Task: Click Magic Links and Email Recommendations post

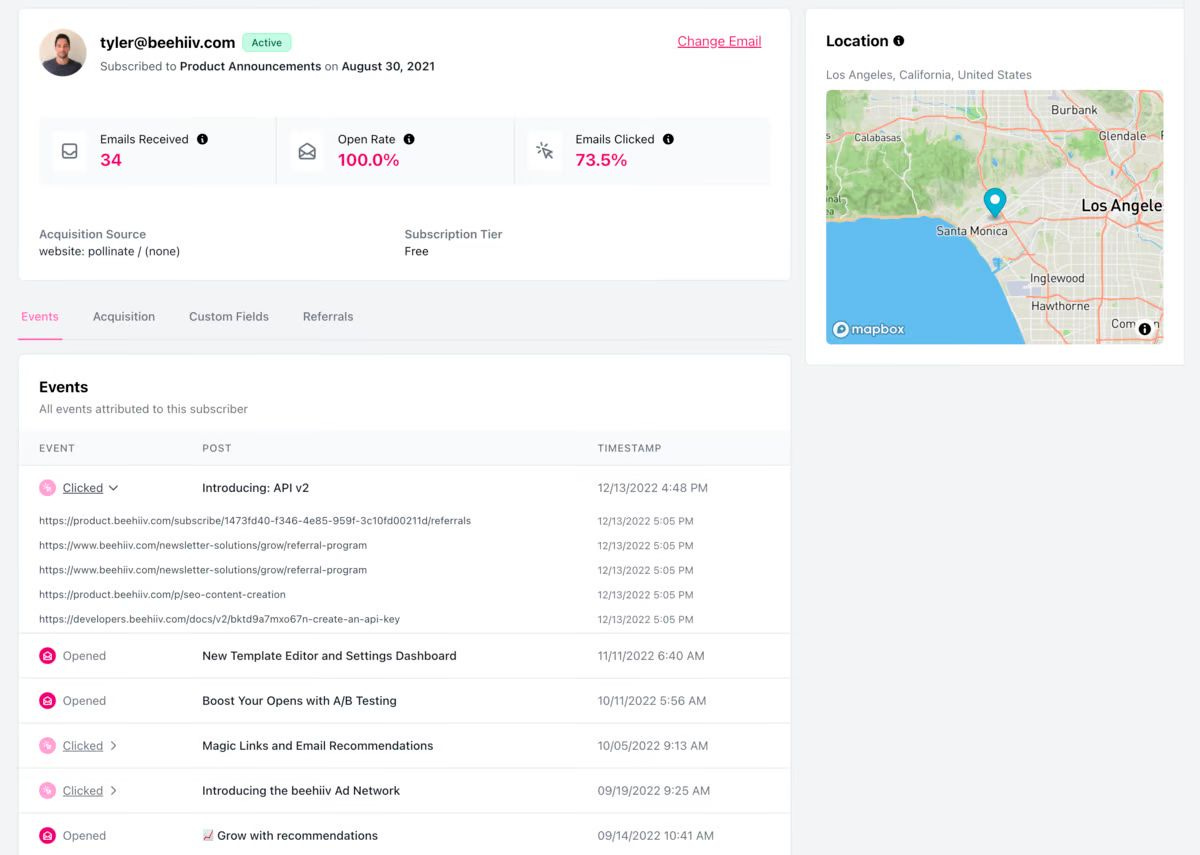Action: [318, 746]
